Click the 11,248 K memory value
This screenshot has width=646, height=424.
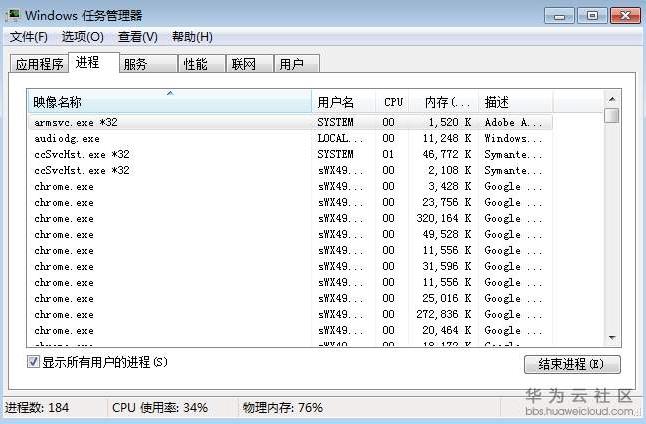pos(447,138)
